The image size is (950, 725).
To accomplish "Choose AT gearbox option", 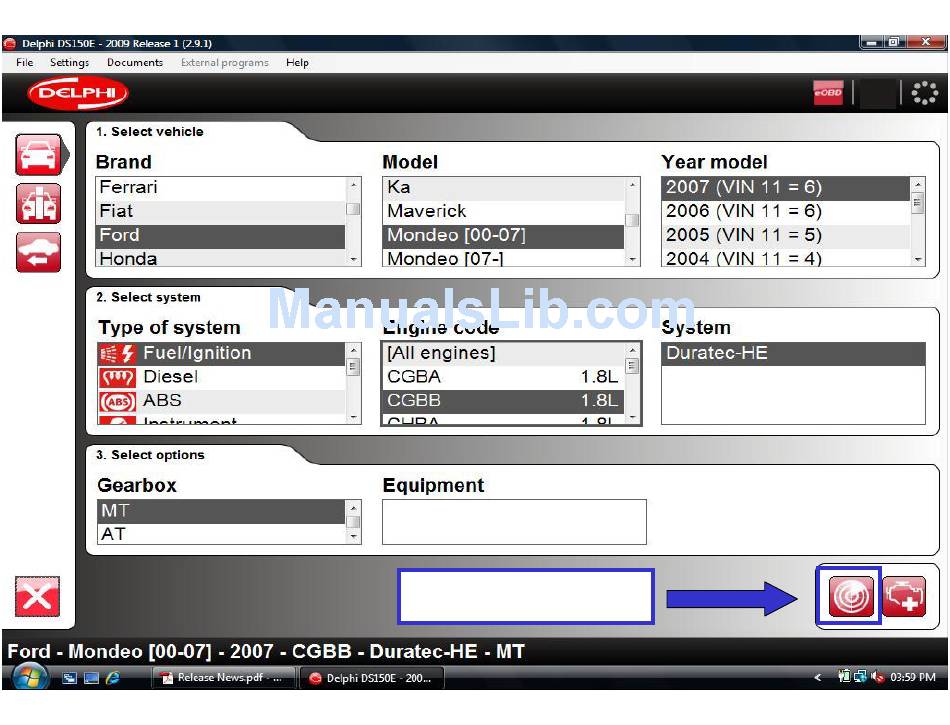I will pyautogui.click(x=114, y=534).
